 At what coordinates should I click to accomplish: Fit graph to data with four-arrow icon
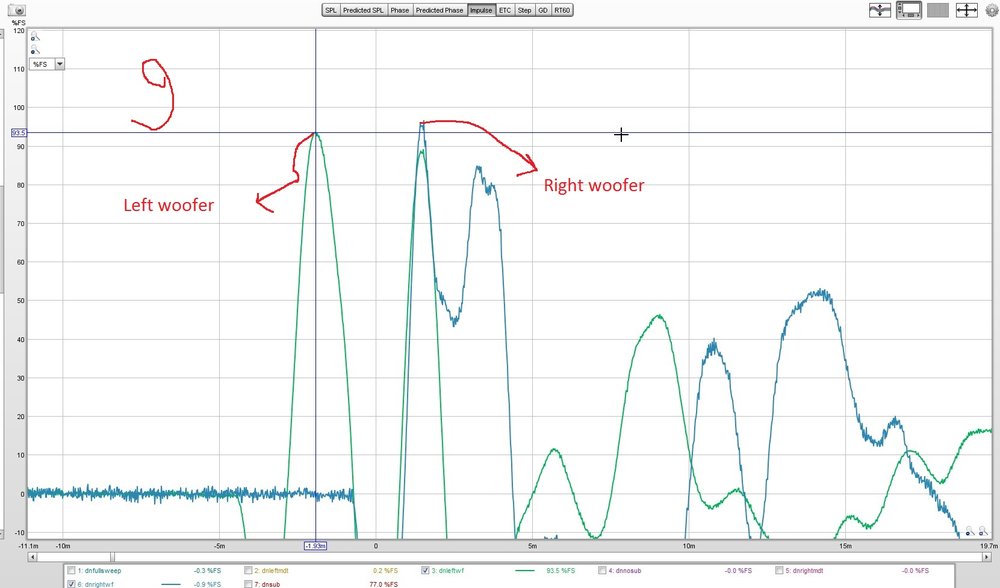[x=966, y=10]
